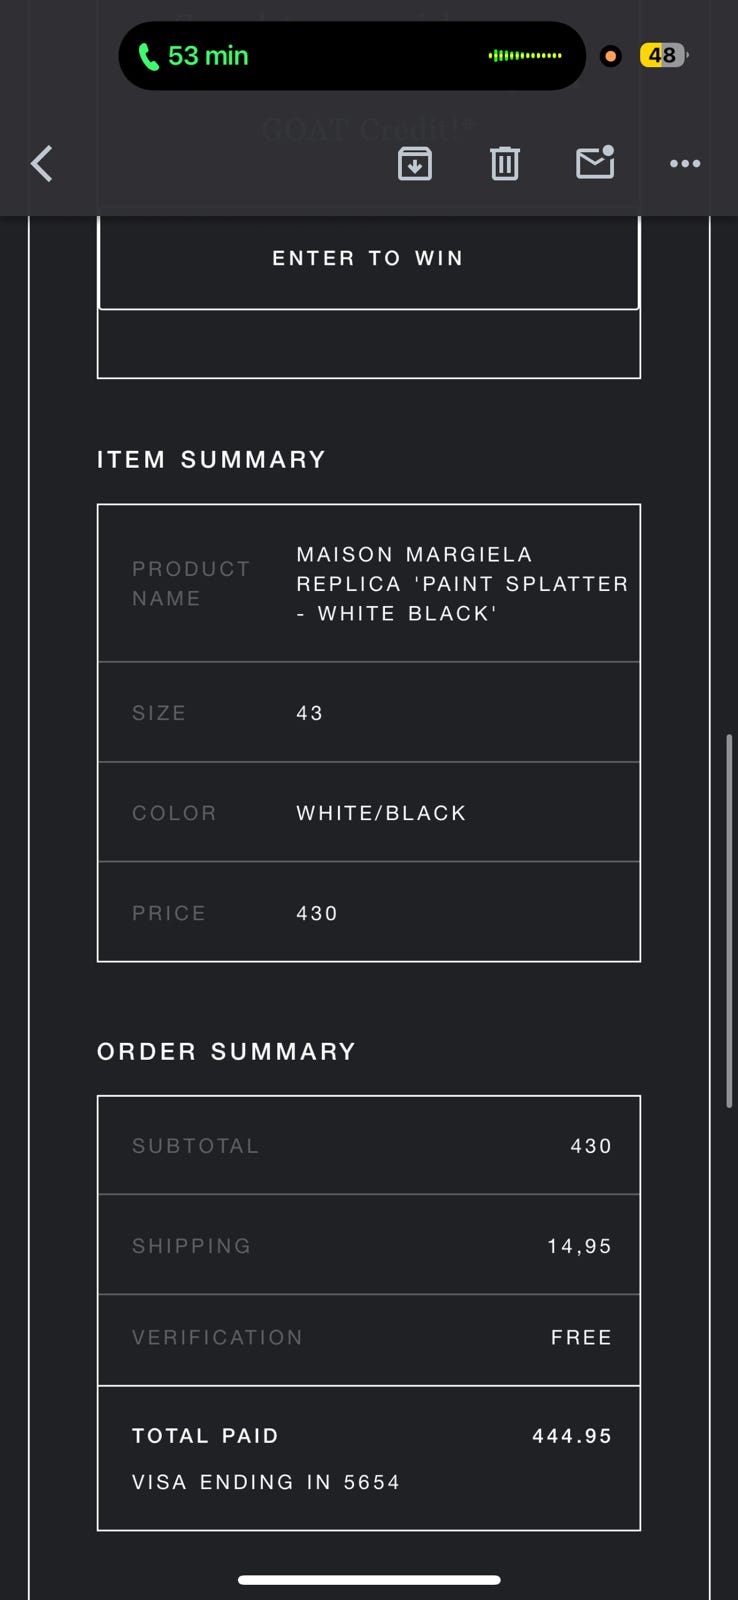Click the vertical scrollbar on right edge
The width and height of the screenshot is (738, 1600).
(x=729, y=920)
